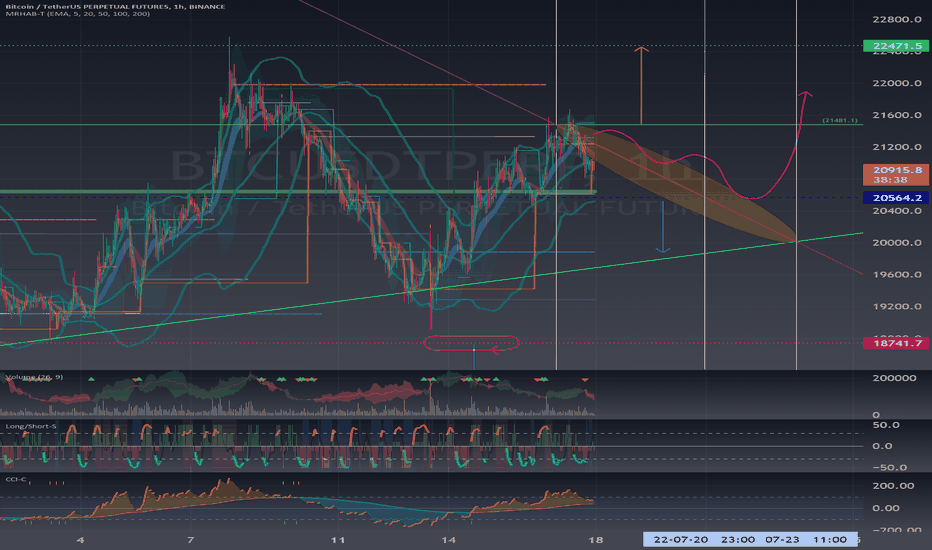This screenshot has height=550, width=932.
Task: Click date 11 on the time axis
Action: click(338, 540)
